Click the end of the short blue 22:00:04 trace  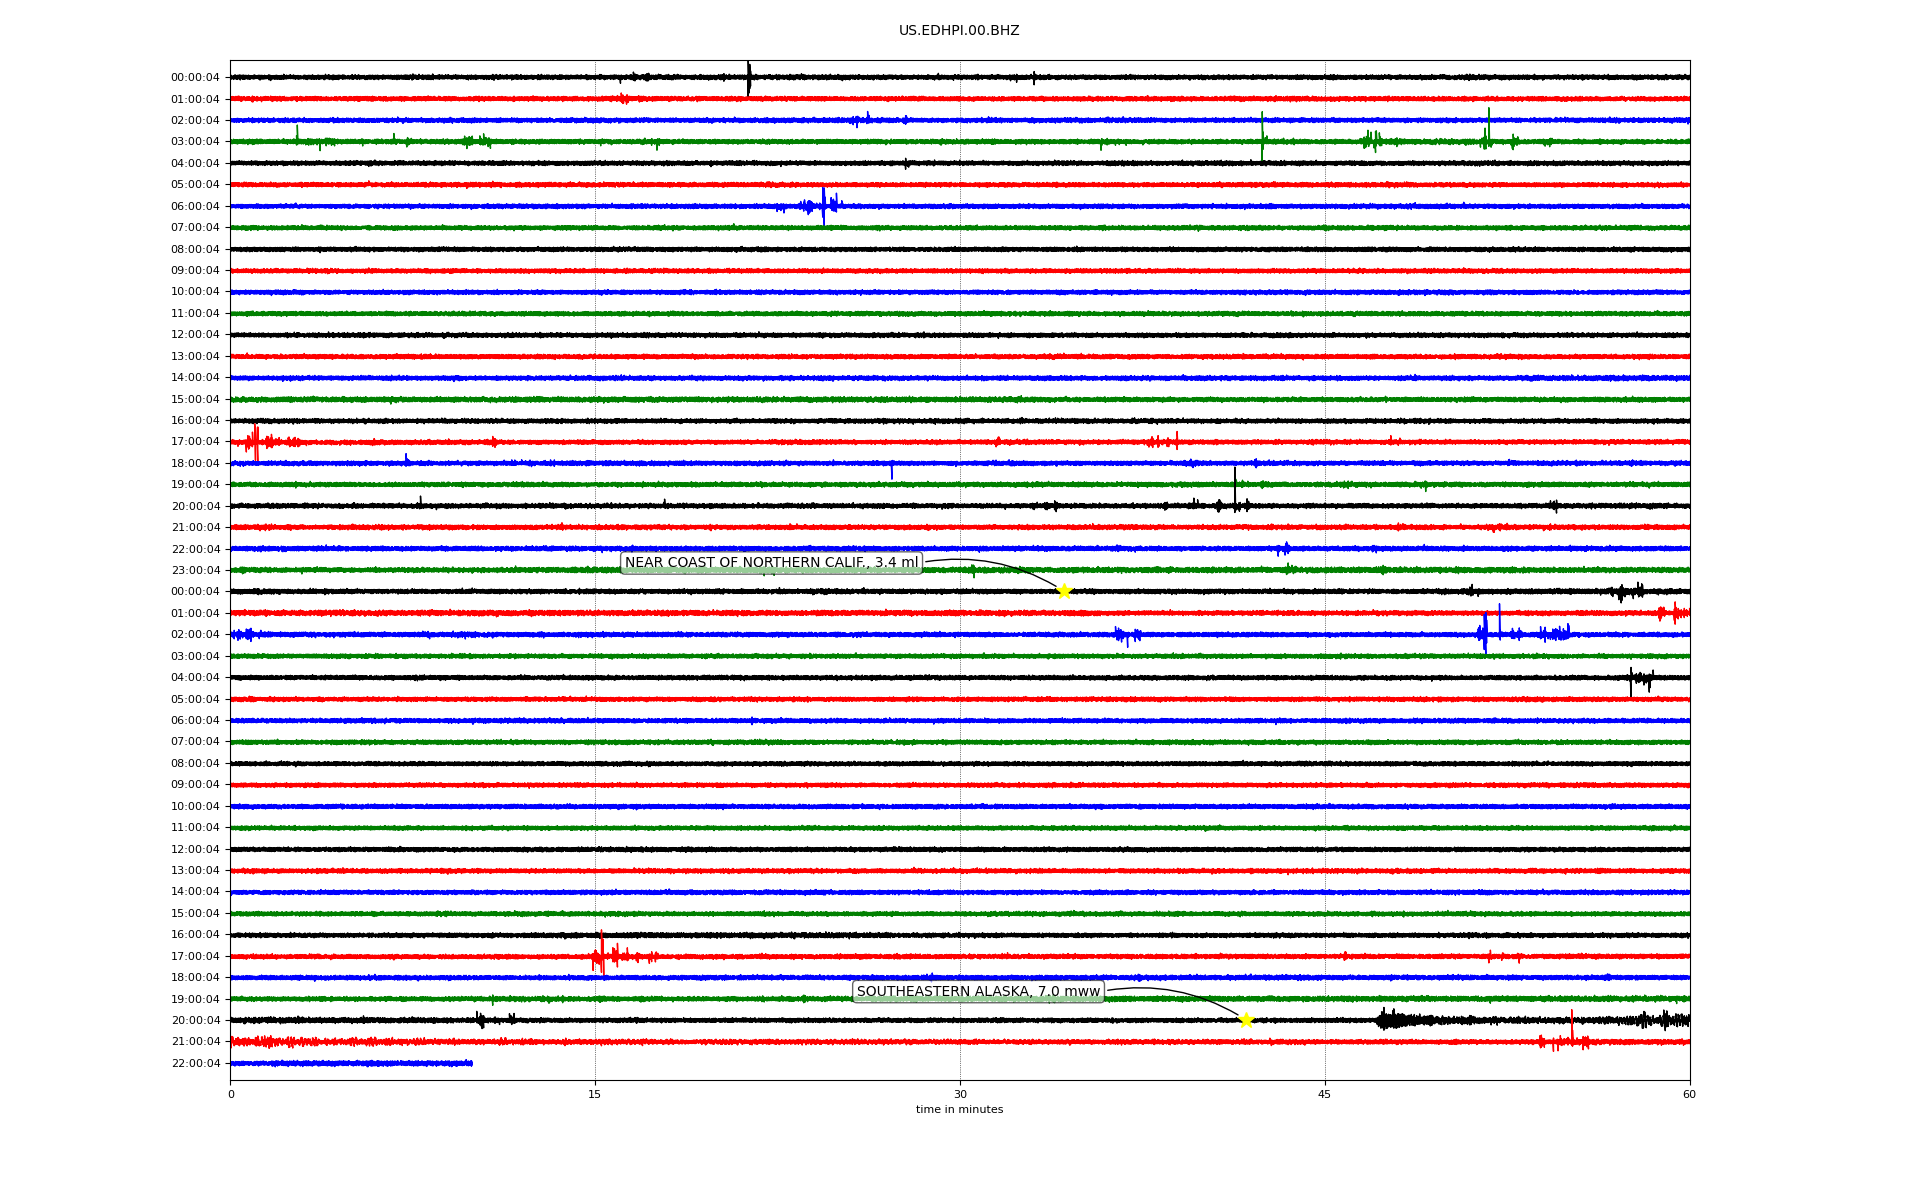(x=471, y=1063)
